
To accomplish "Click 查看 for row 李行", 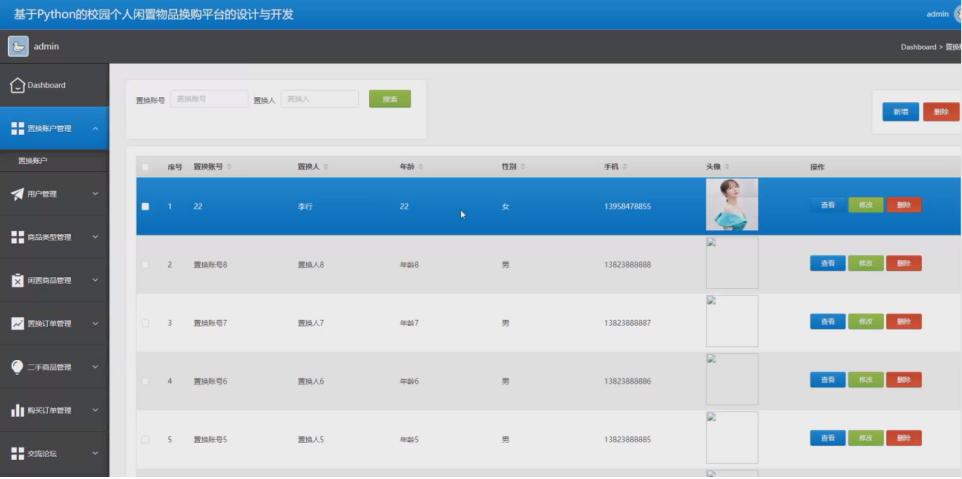I will [828, 205].
